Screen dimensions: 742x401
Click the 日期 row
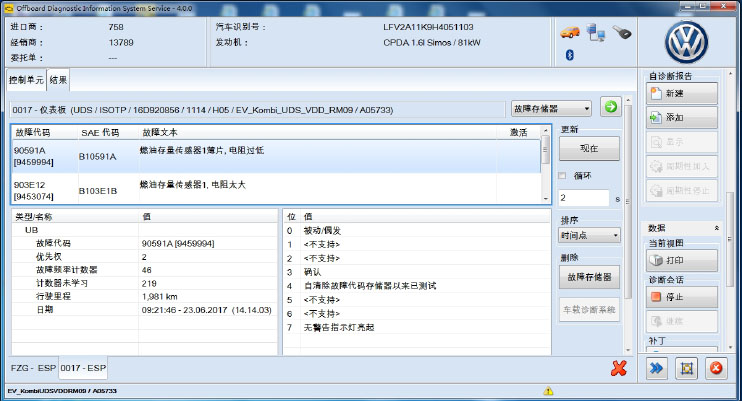[144, 310]
